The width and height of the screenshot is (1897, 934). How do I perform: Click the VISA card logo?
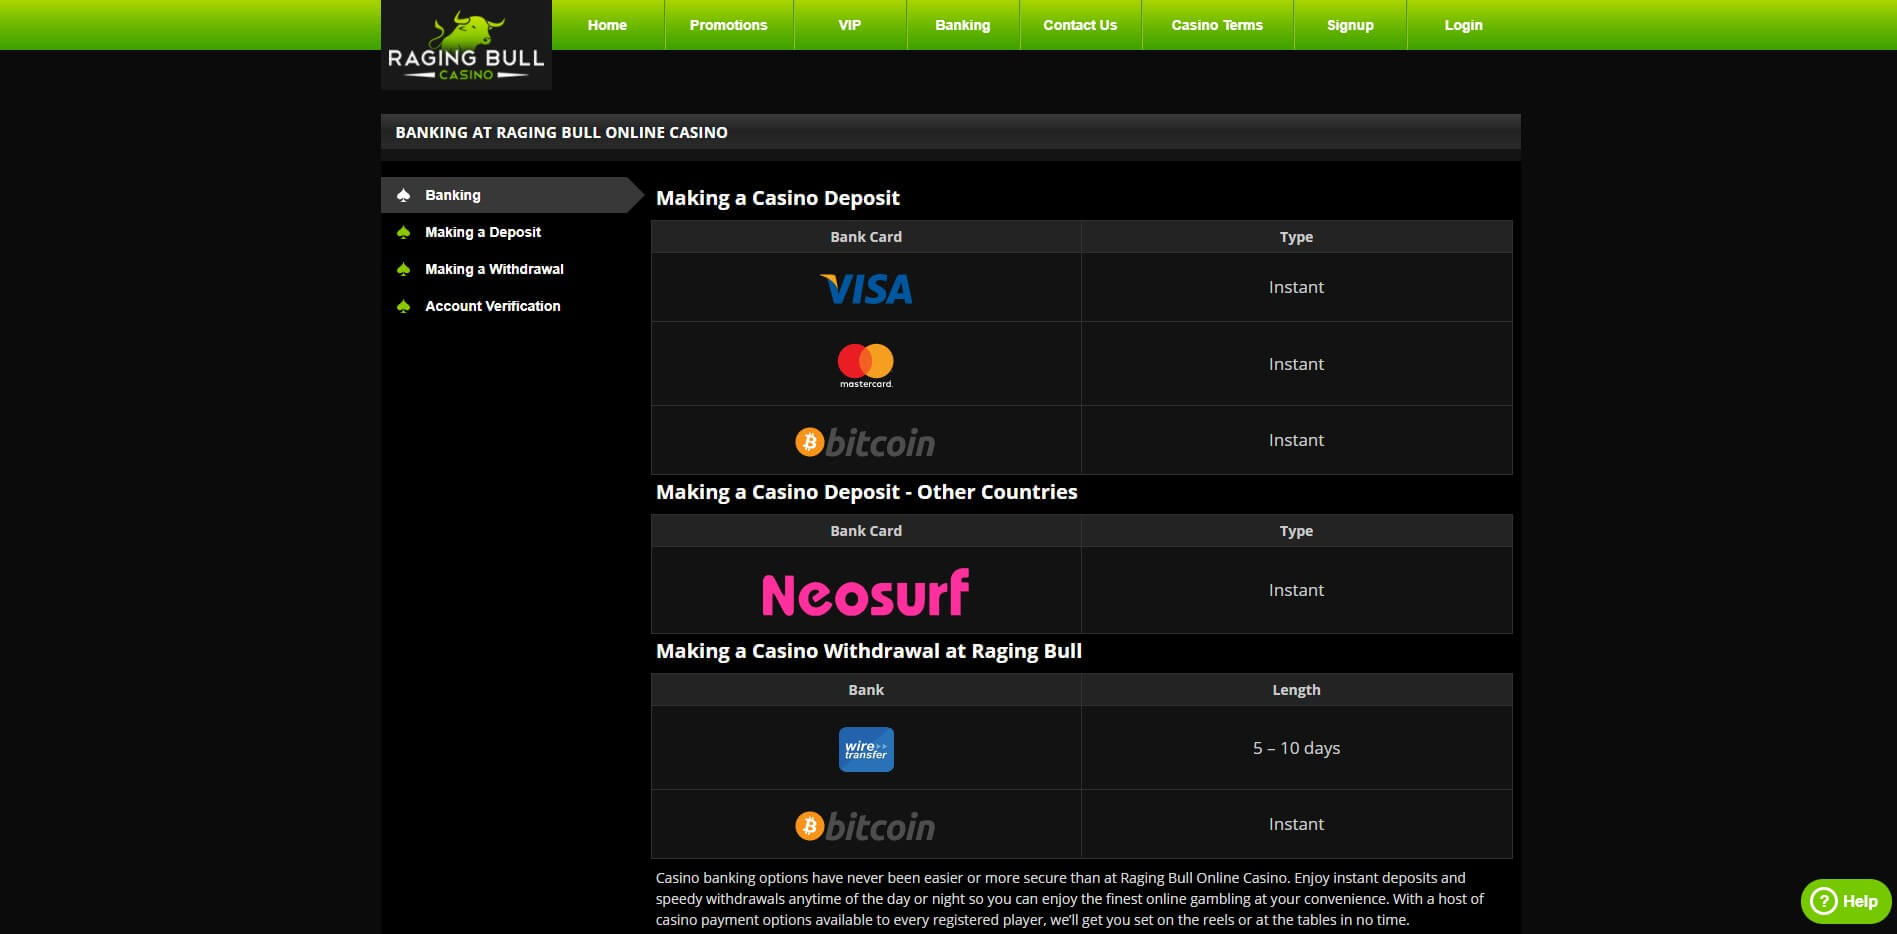click(866, 289)
